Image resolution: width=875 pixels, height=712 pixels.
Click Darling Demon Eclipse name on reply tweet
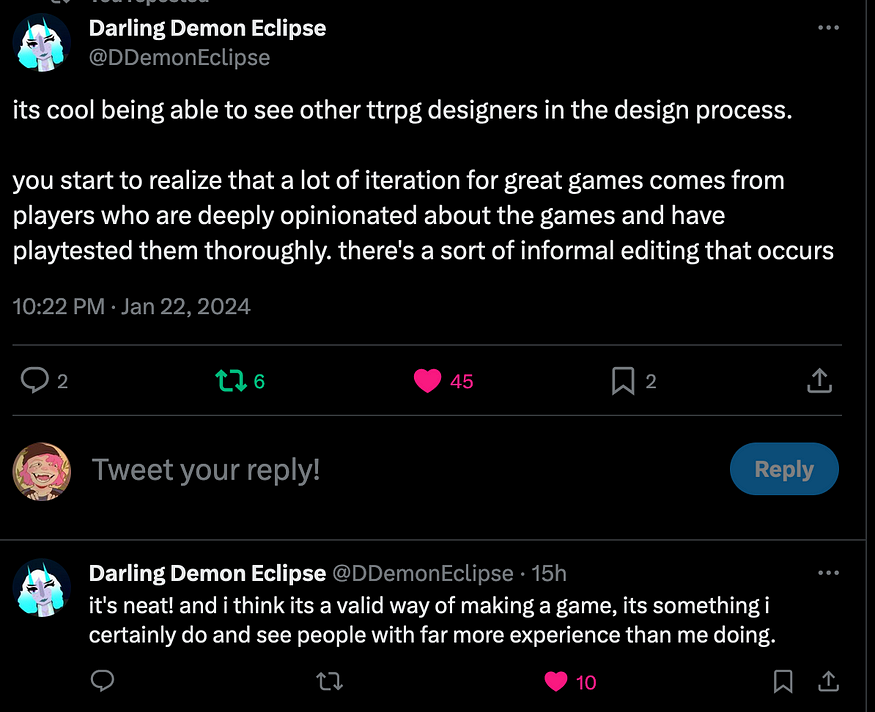(x=207, y=573)
